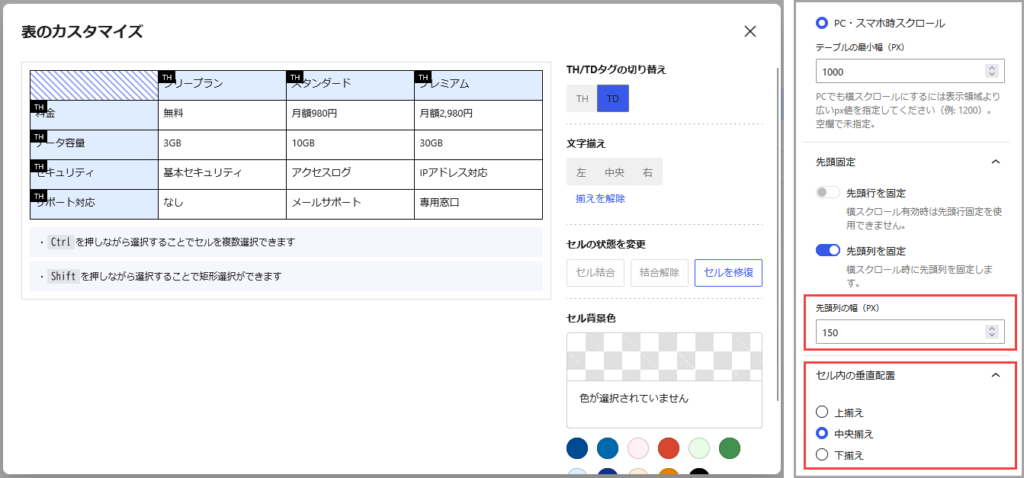Unmerge cells with 結合解除 button

click(660, 273)
